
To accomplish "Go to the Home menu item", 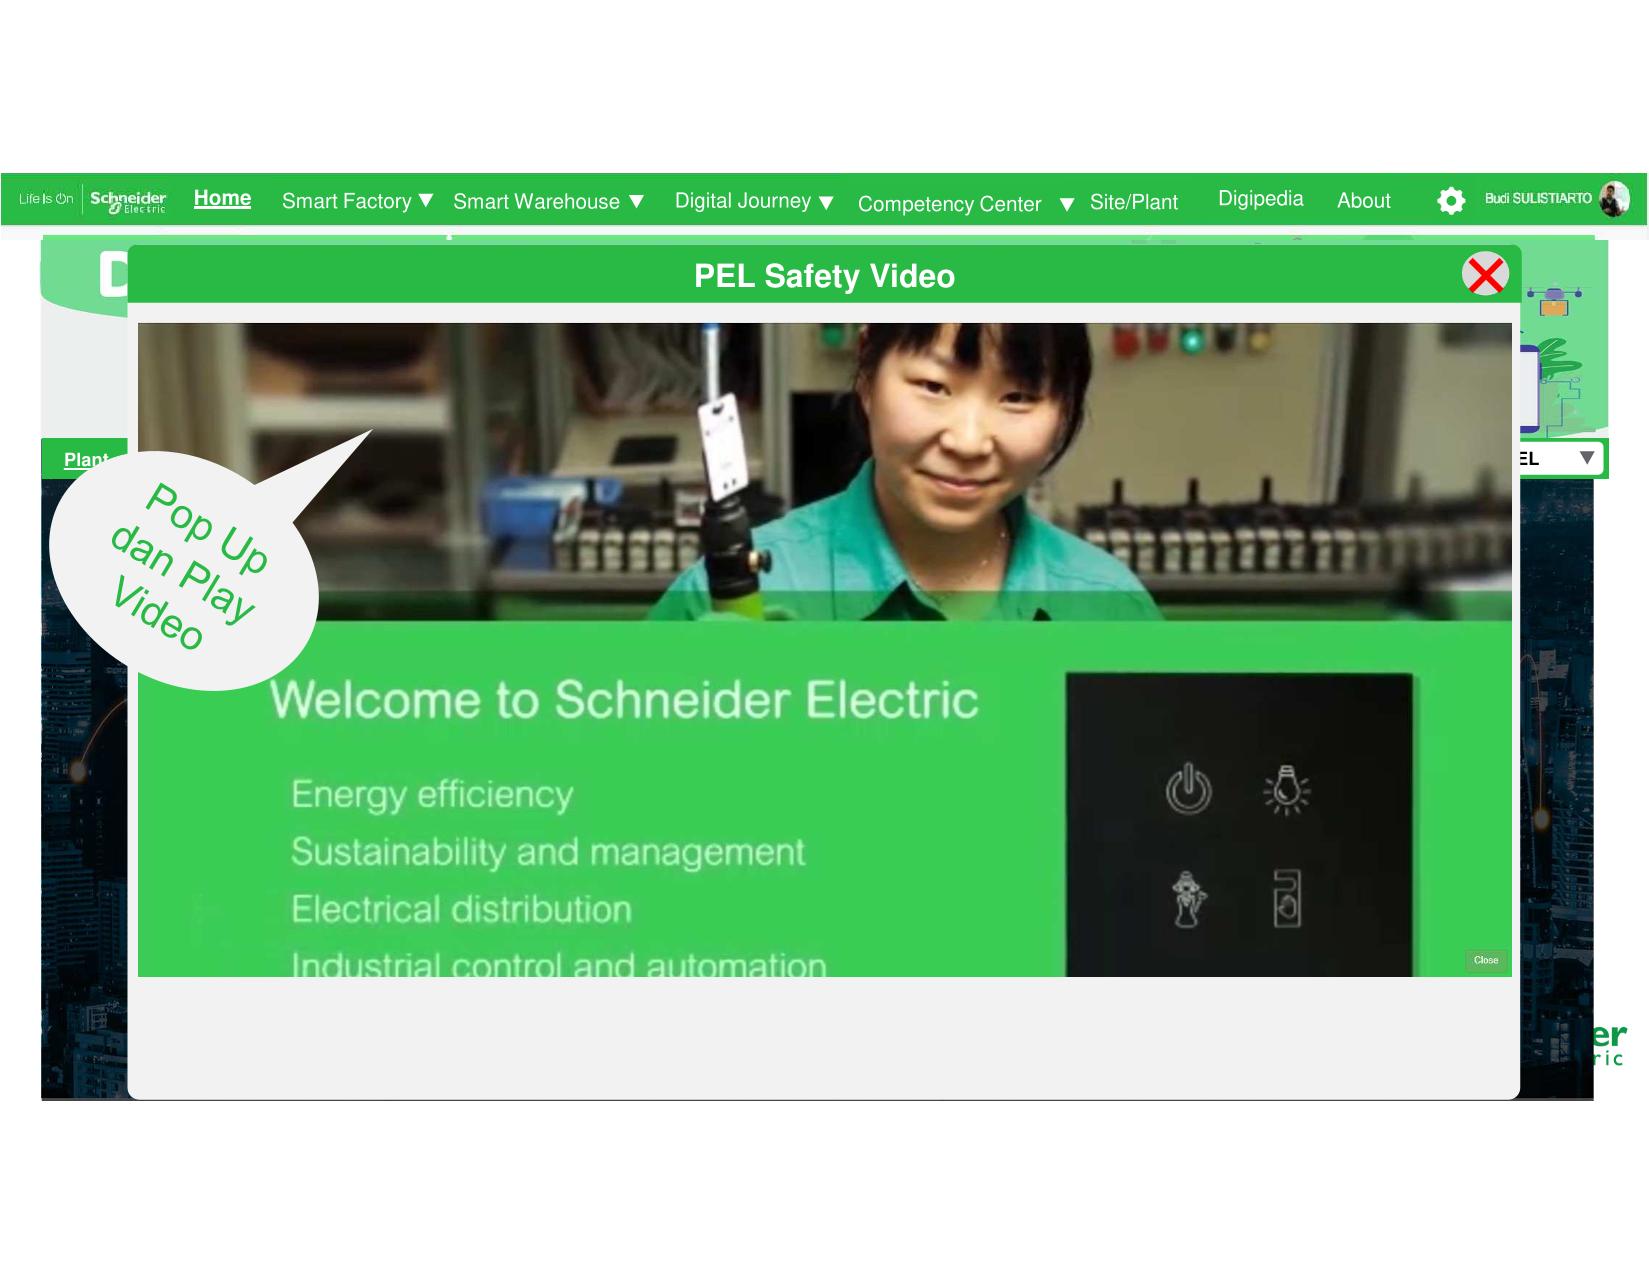I will tap(222, 198).
